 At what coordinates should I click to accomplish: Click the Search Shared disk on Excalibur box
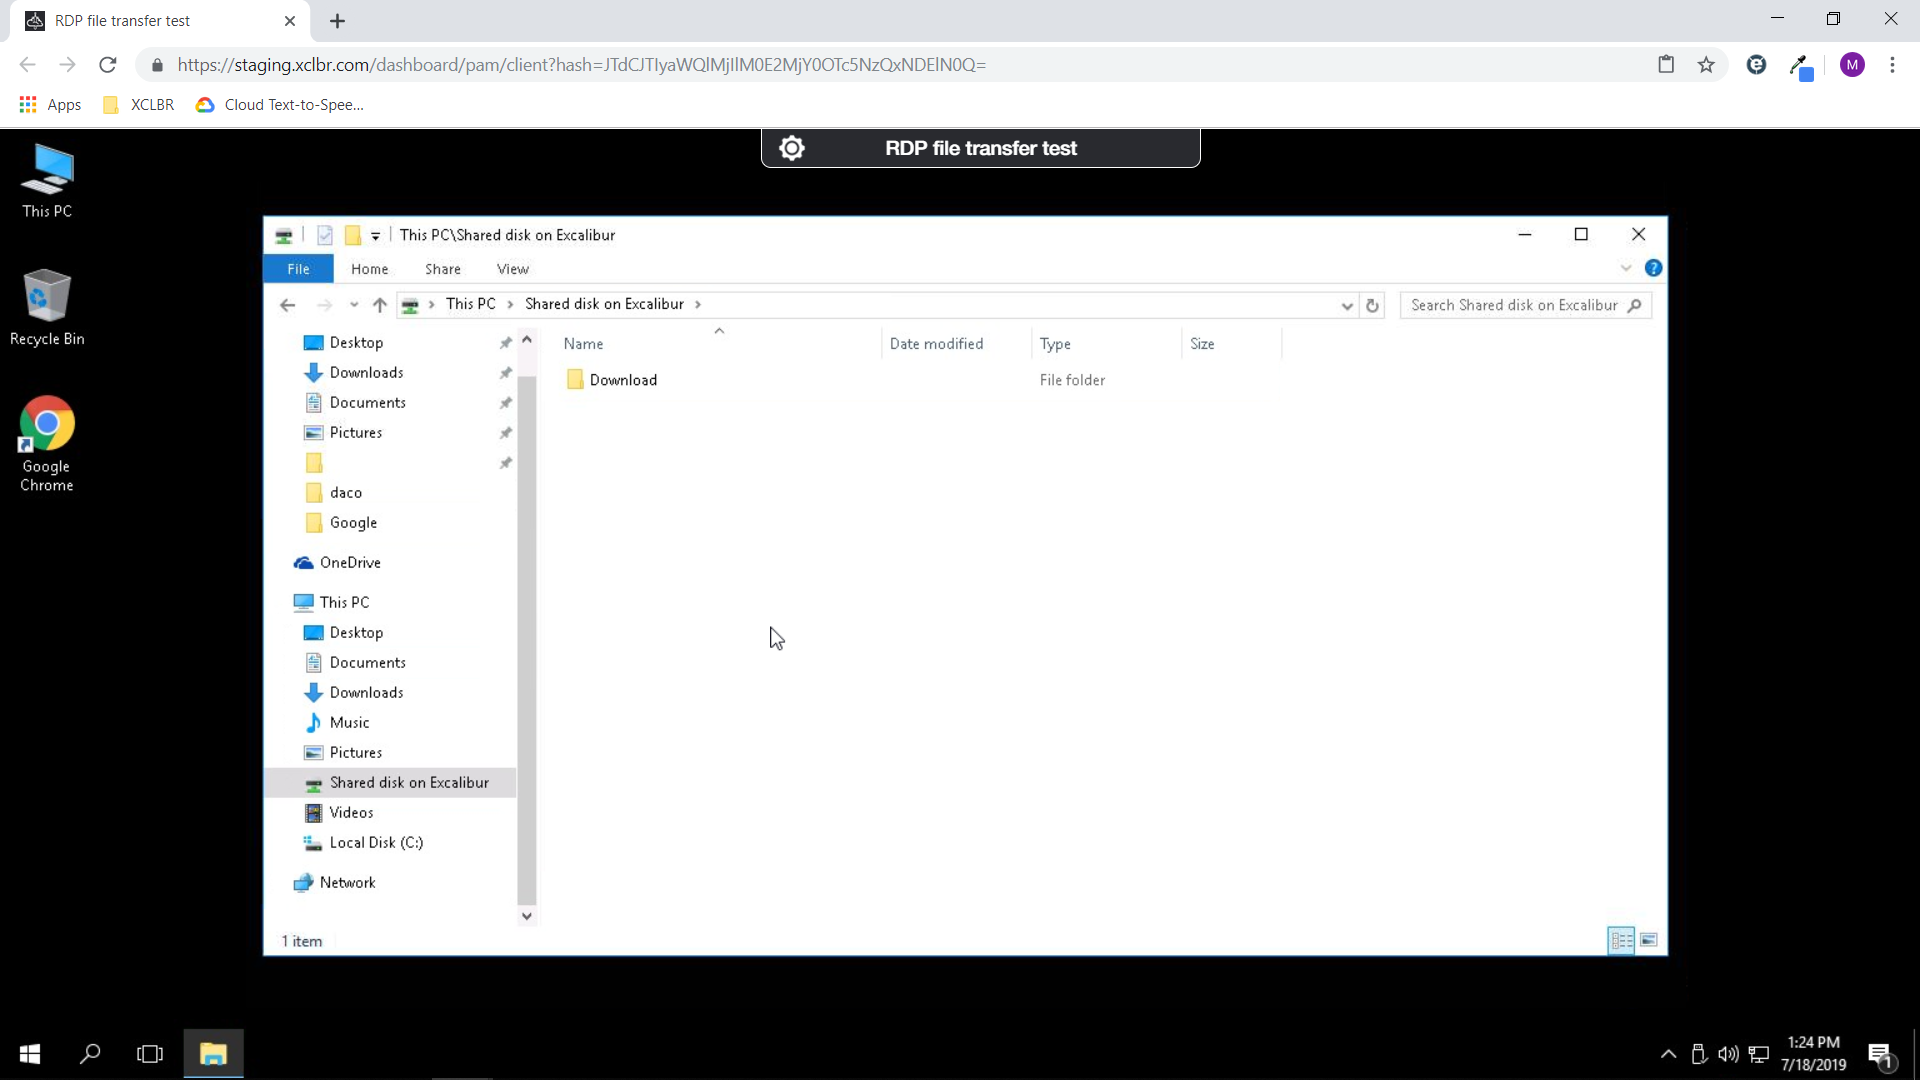[1513, 305]
